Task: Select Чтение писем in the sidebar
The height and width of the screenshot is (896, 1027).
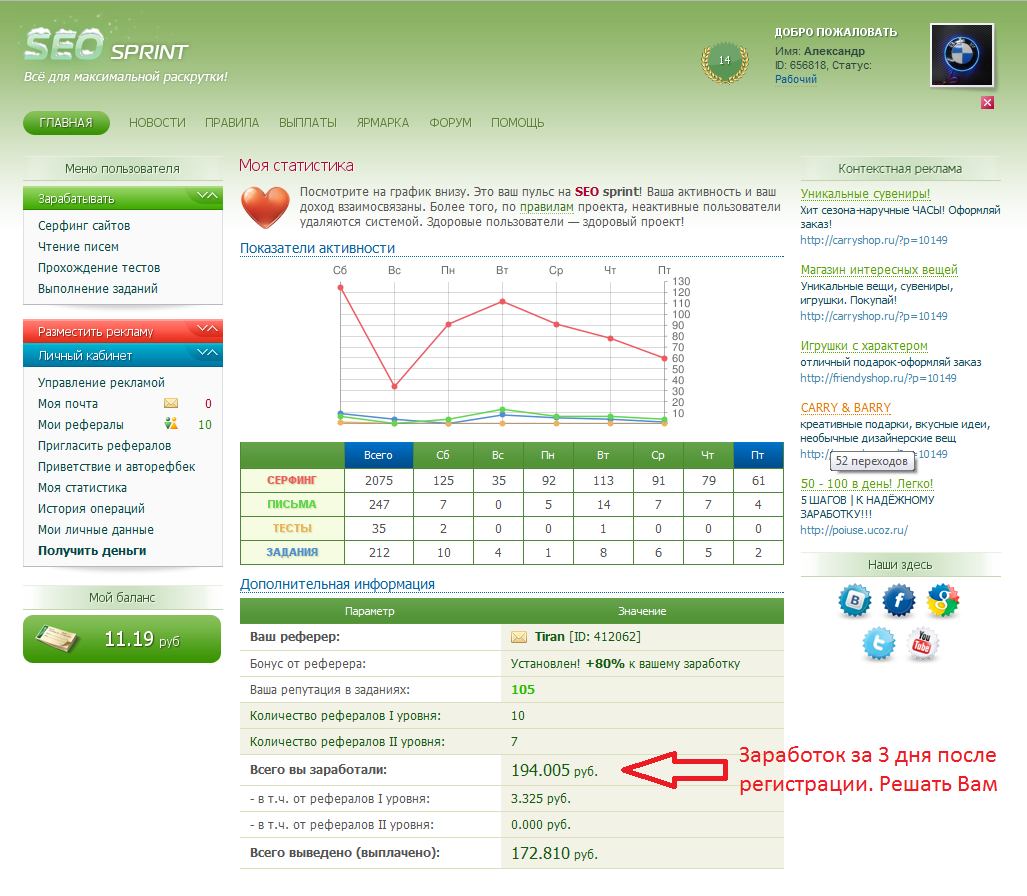Action: pyautogui.click(x=78, y=246)
